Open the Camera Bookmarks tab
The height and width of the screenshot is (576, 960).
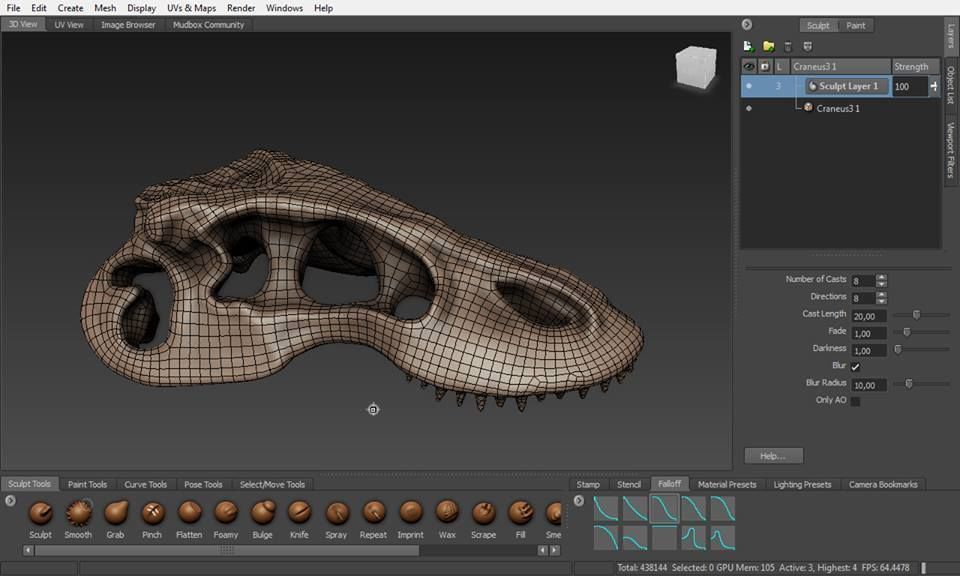pyautogui.click(x=883, y=484)
